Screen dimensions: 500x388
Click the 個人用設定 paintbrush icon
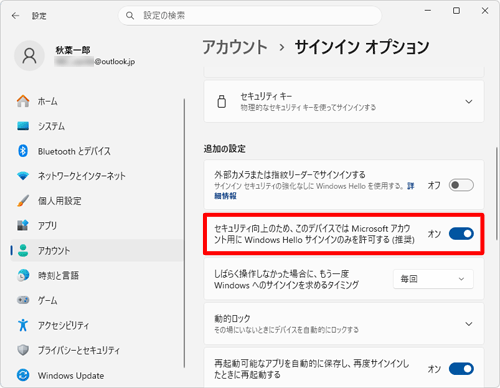coord(23,201)
